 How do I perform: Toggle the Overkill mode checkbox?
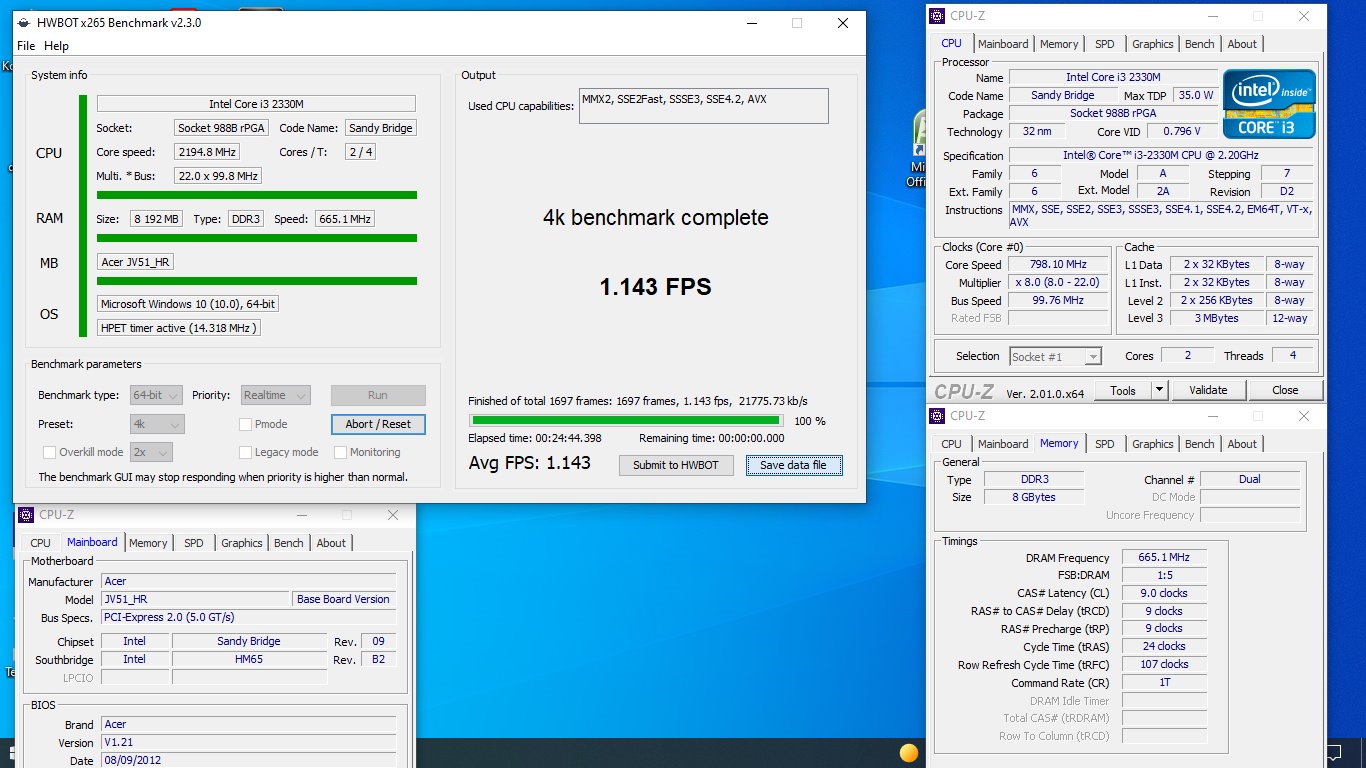49,452
